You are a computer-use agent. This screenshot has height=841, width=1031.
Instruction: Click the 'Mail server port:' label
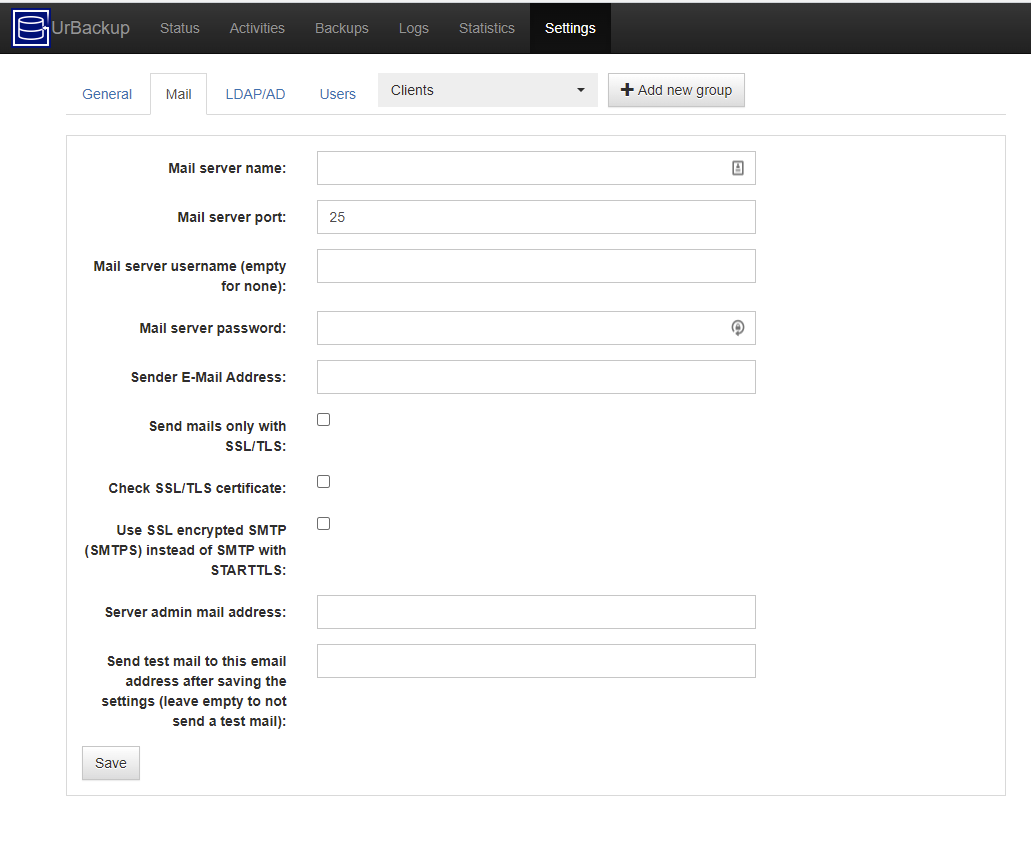click(231, 217)
